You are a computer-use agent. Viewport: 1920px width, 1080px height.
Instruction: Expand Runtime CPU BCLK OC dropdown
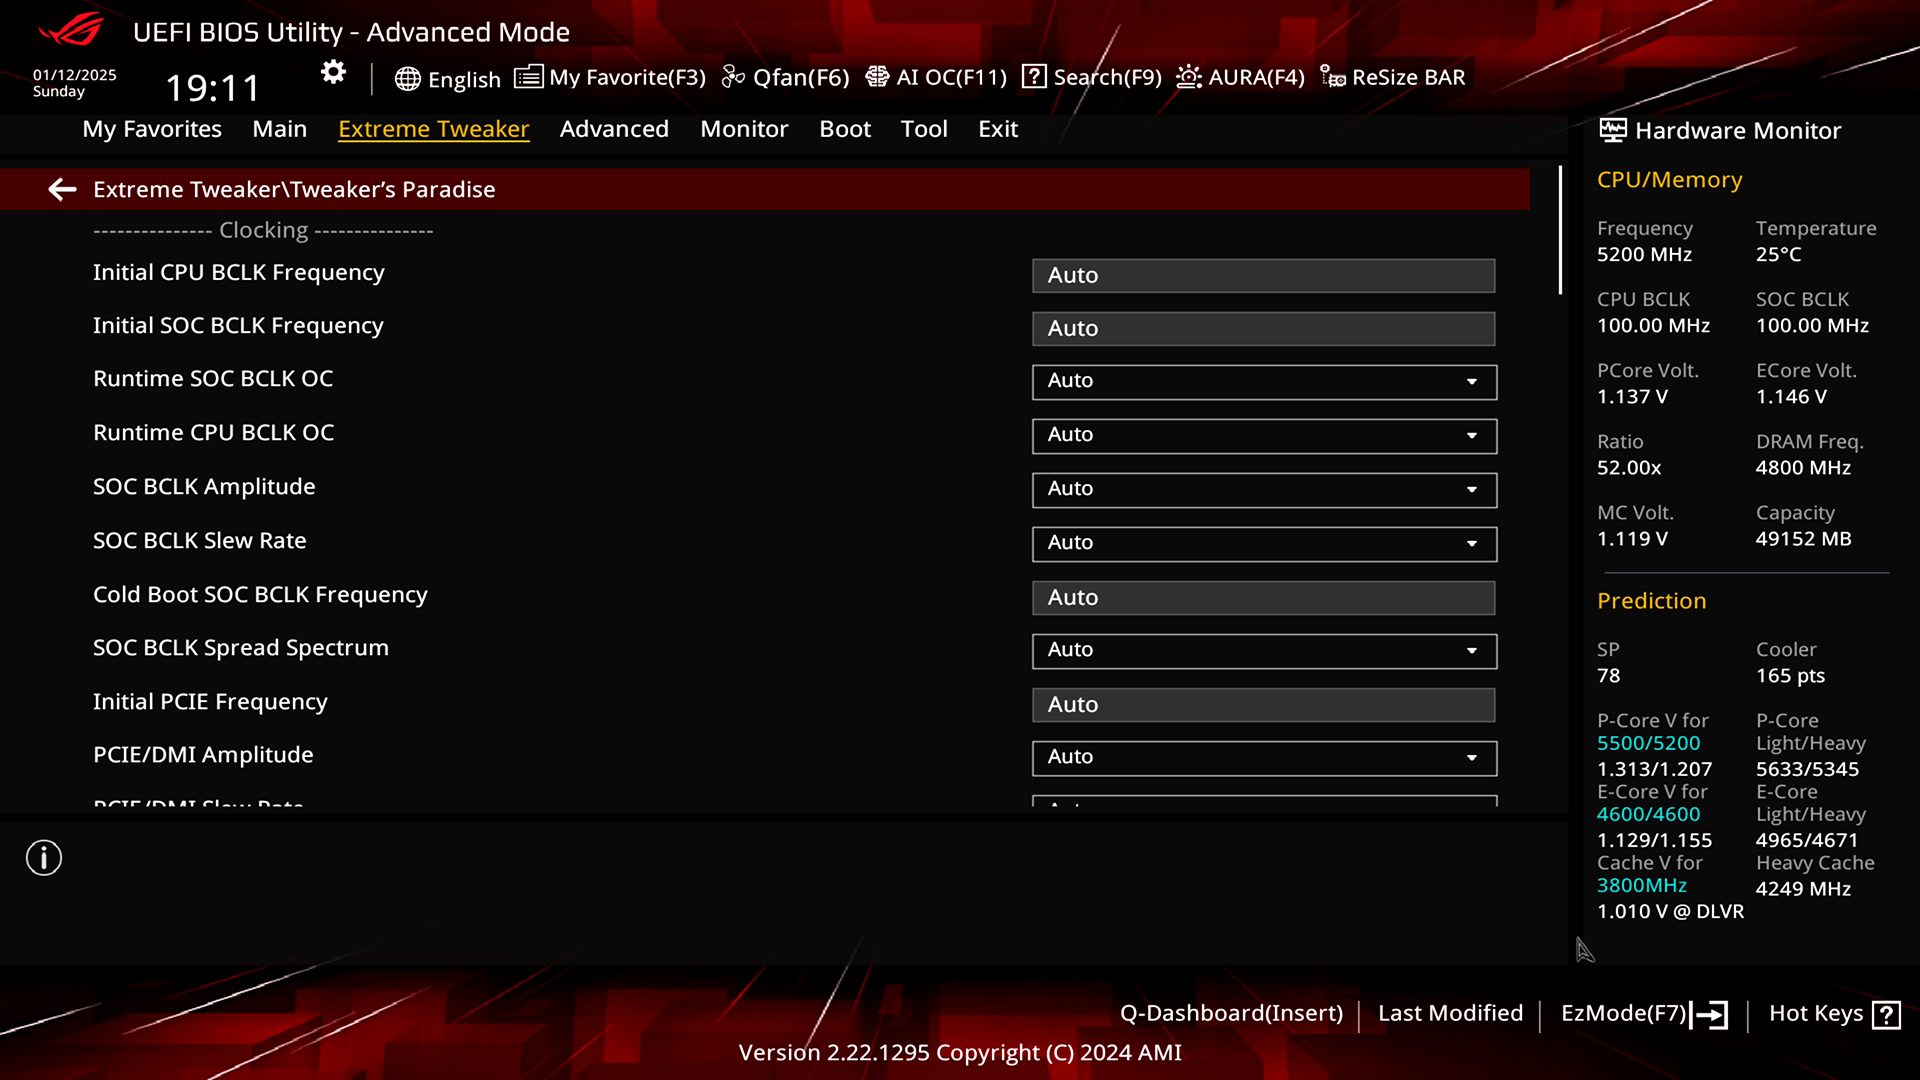coord(1472,434)
